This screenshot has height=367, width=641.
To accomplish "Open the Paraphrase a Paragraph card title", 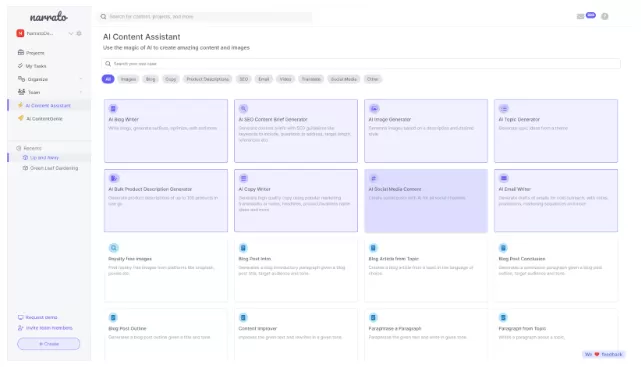I will point(395,329).
